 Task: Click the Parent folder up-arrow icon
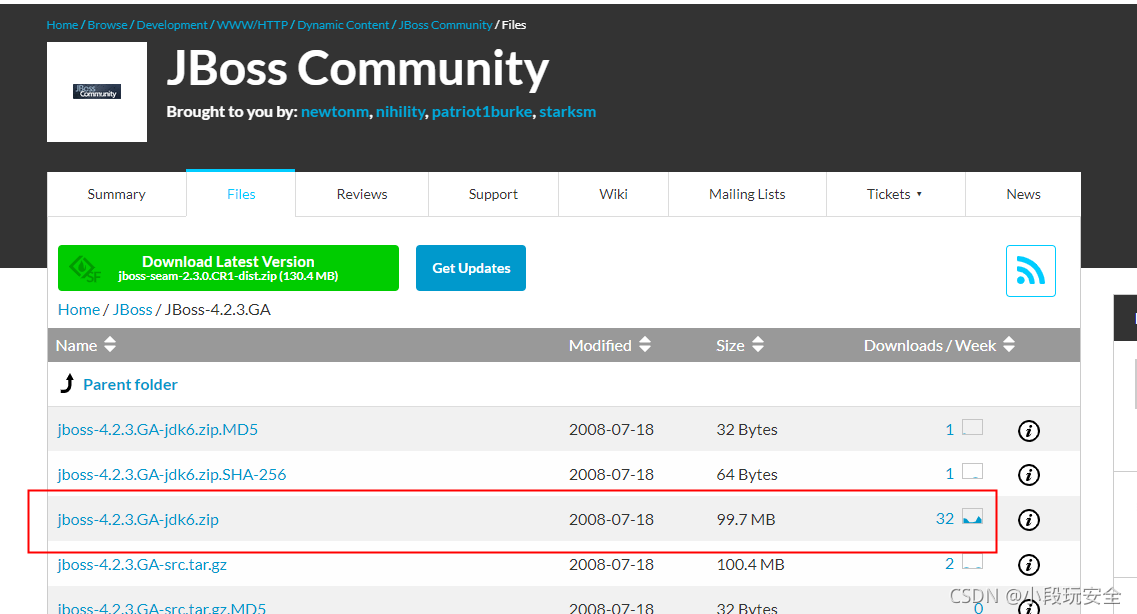67,383
